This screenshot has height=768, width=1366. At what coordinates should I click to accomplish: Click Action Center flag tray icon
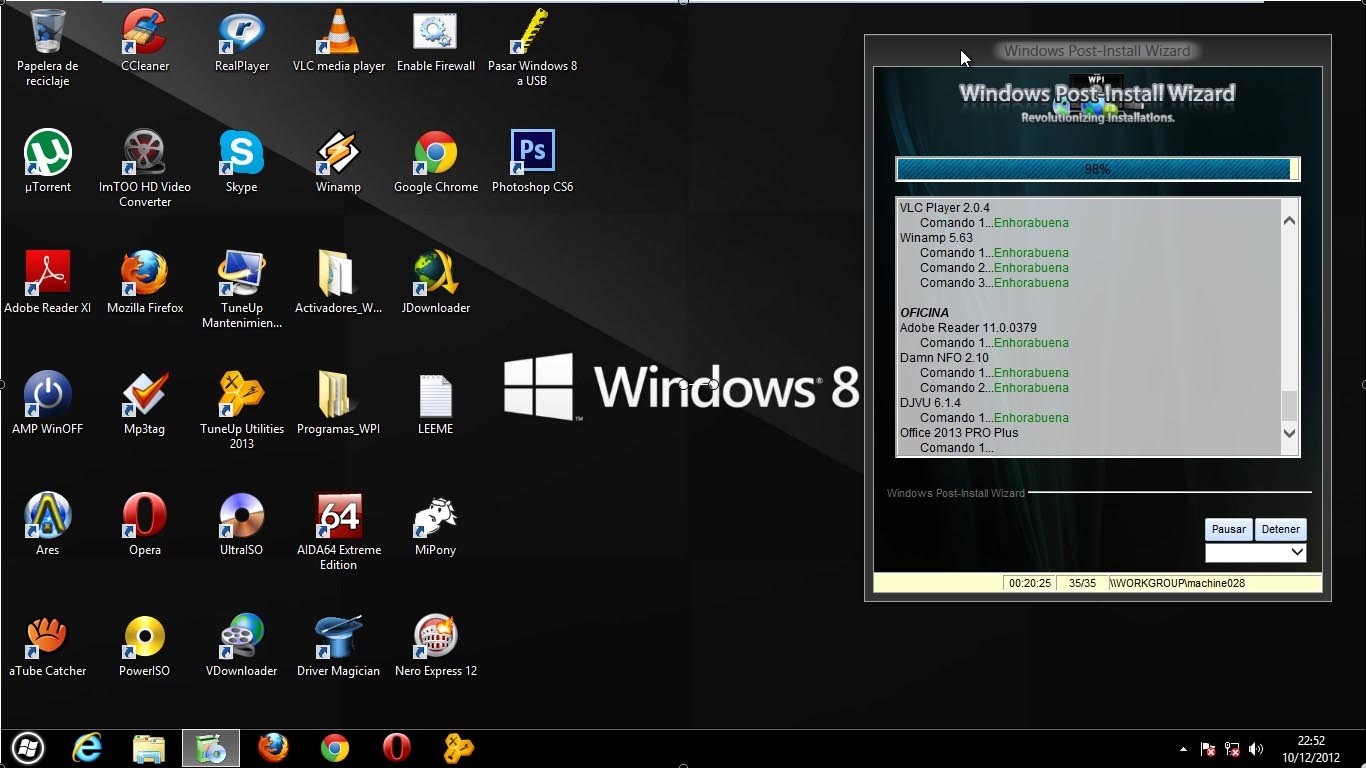tap(1208, 749)
